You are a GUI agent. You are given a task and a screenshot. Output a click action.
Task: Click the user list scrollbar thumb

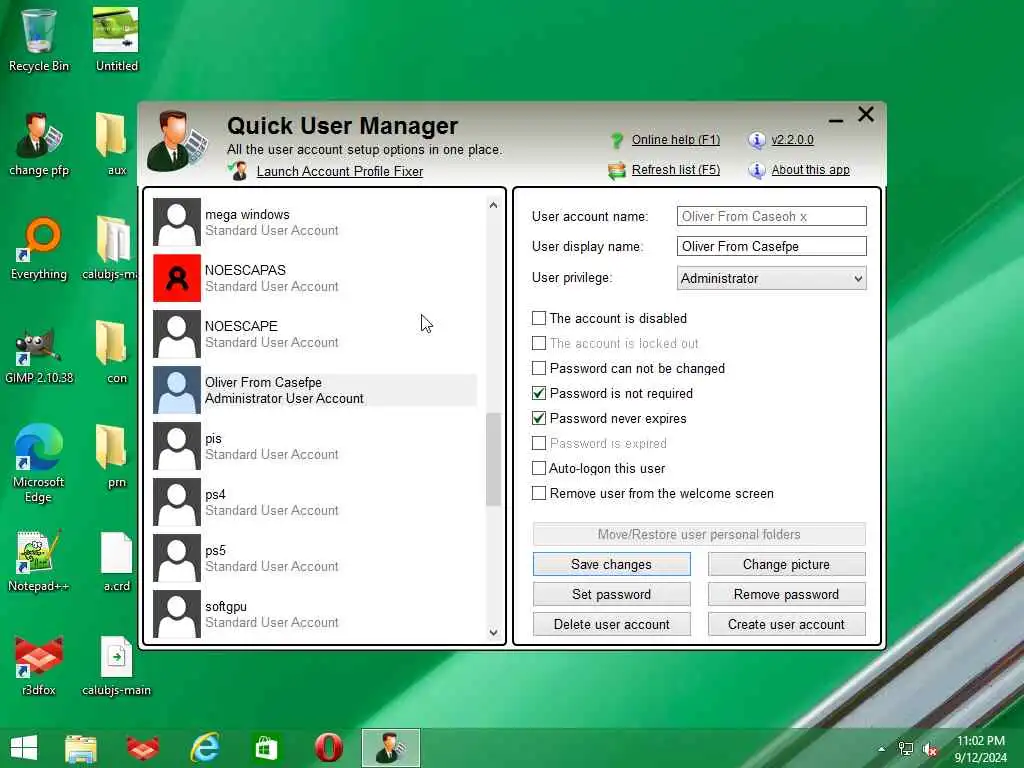(493, 459)
